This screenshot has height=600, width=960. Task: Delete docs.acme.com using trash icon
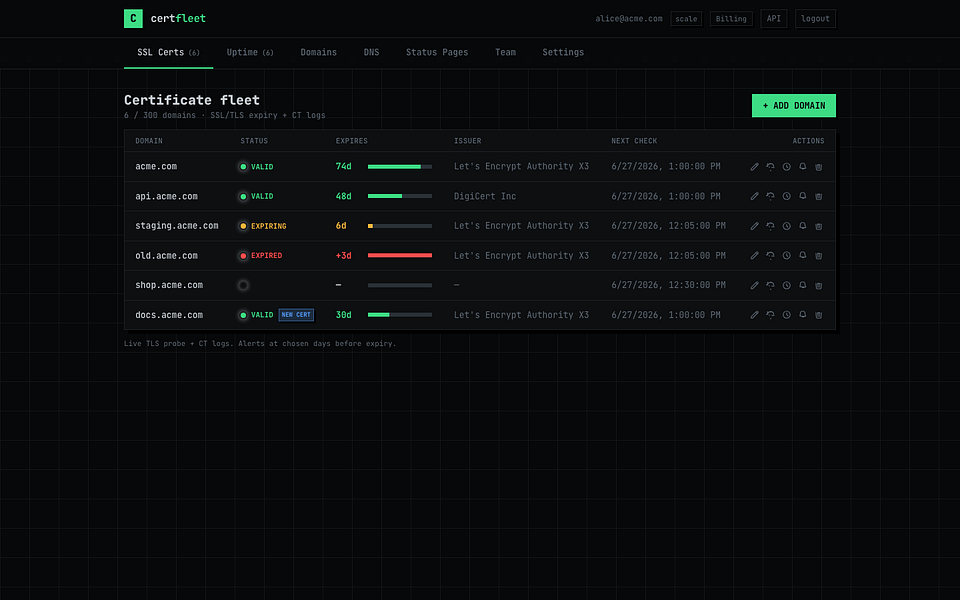819,315
